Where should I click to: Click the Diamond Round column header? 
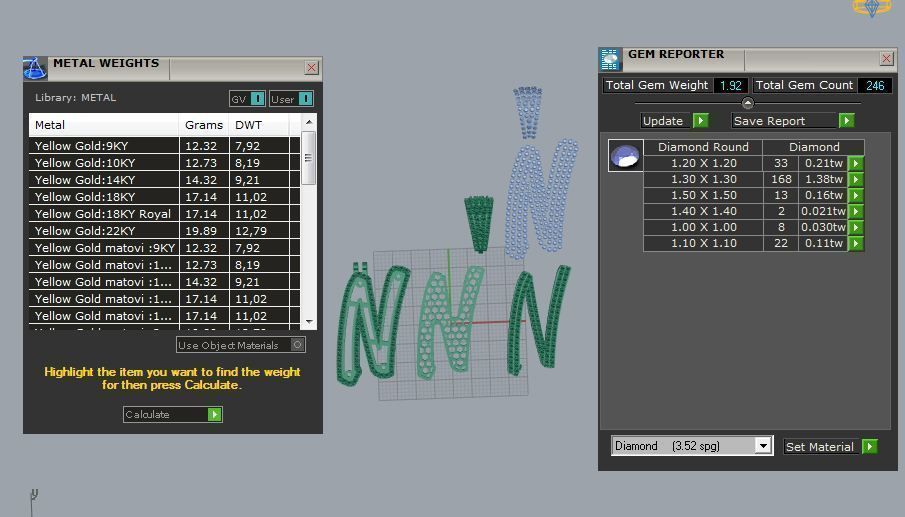(703, 147)
